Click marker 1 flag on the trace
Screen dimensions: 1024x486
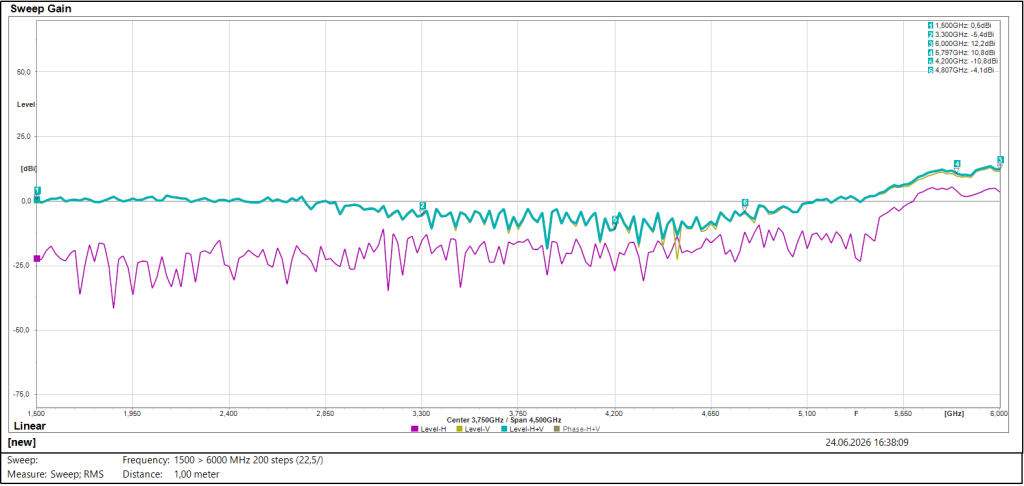pos(37,190)
